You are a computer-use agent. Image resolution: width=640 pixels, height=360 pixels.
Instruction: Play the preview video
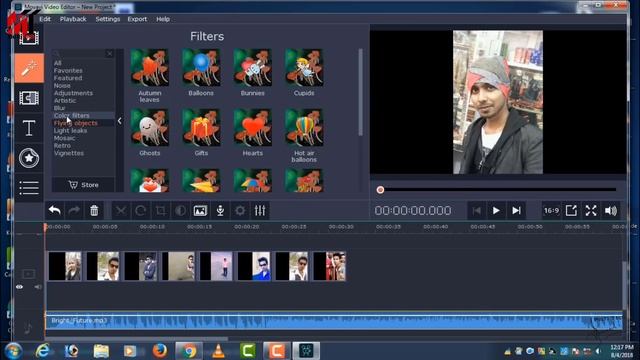496,211
